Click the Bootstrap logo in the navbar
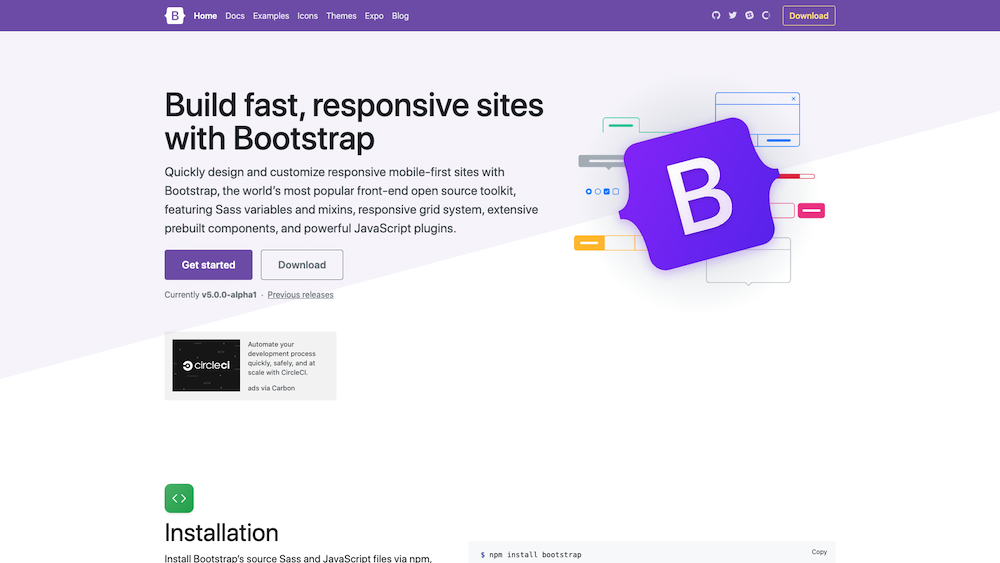 175,15
